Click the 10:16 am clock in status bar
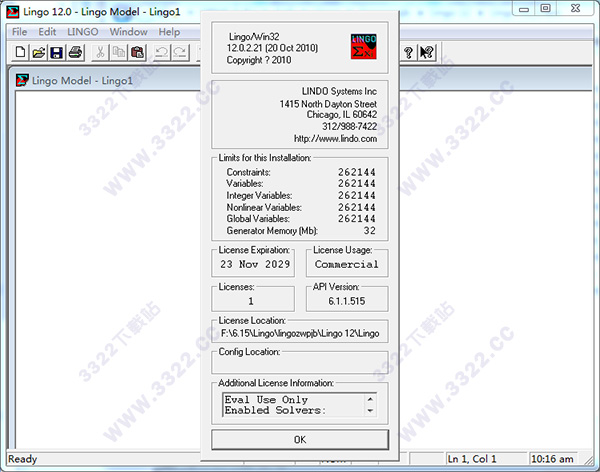 [552, 459]
